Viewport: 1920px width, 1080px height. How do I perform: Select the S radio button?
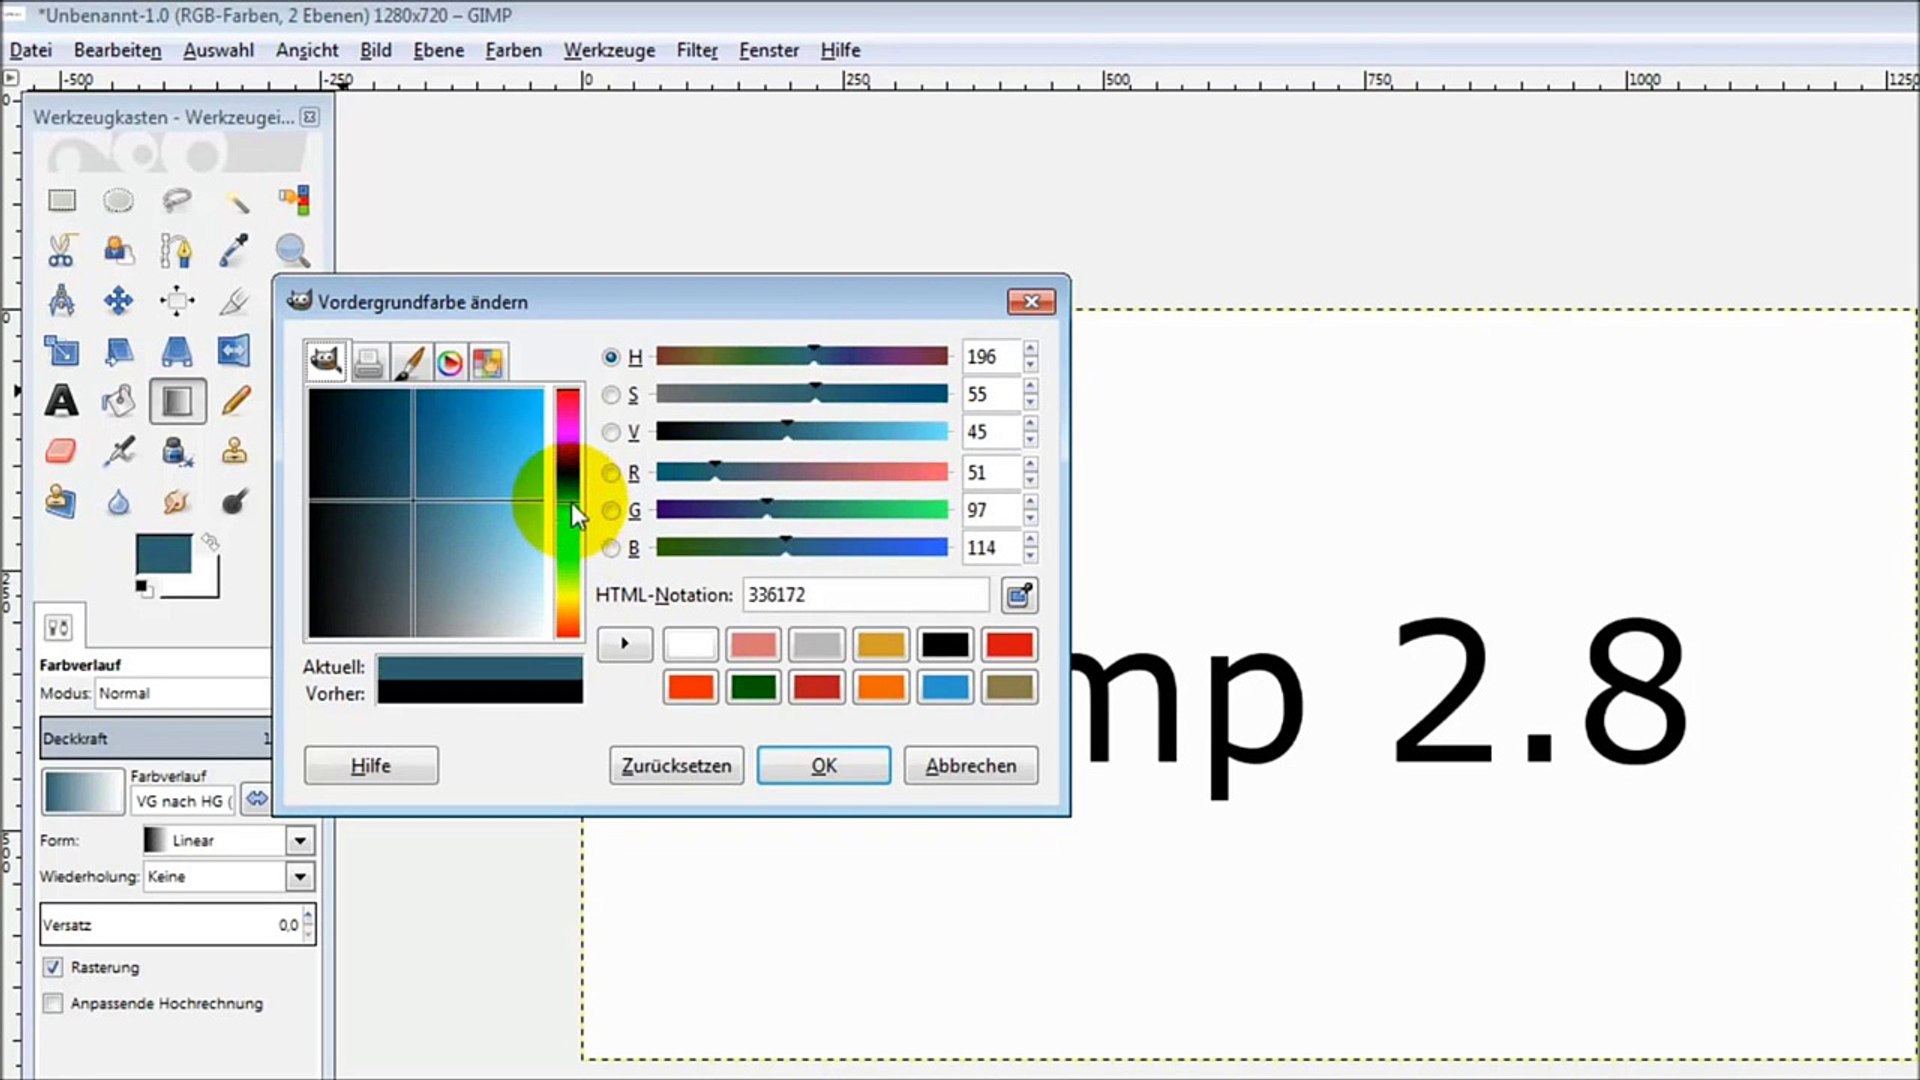tap(611, 395)
